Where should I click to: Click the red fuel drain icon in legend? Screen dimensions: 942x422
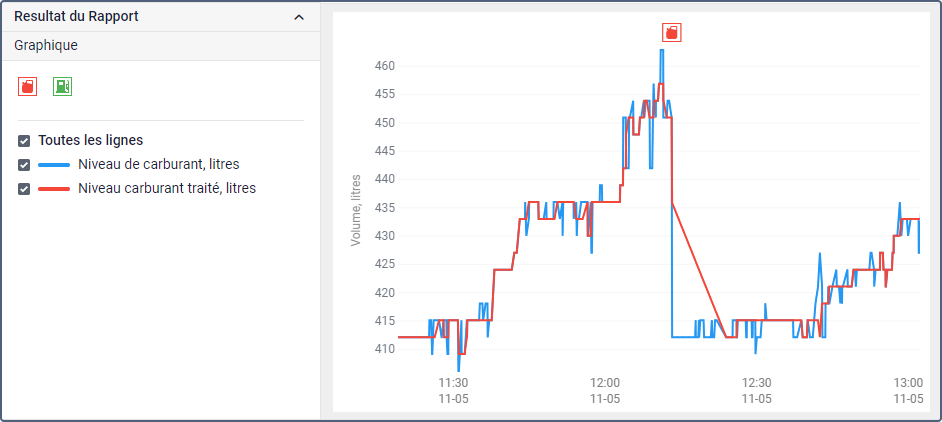point(28,87)
